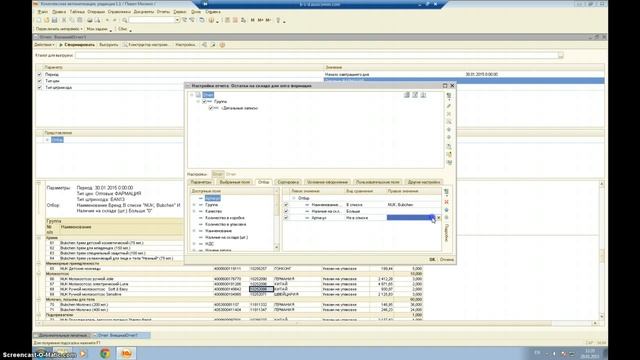
Task: Expand the Качество node in available fields
Action: (x=194, y=211)
